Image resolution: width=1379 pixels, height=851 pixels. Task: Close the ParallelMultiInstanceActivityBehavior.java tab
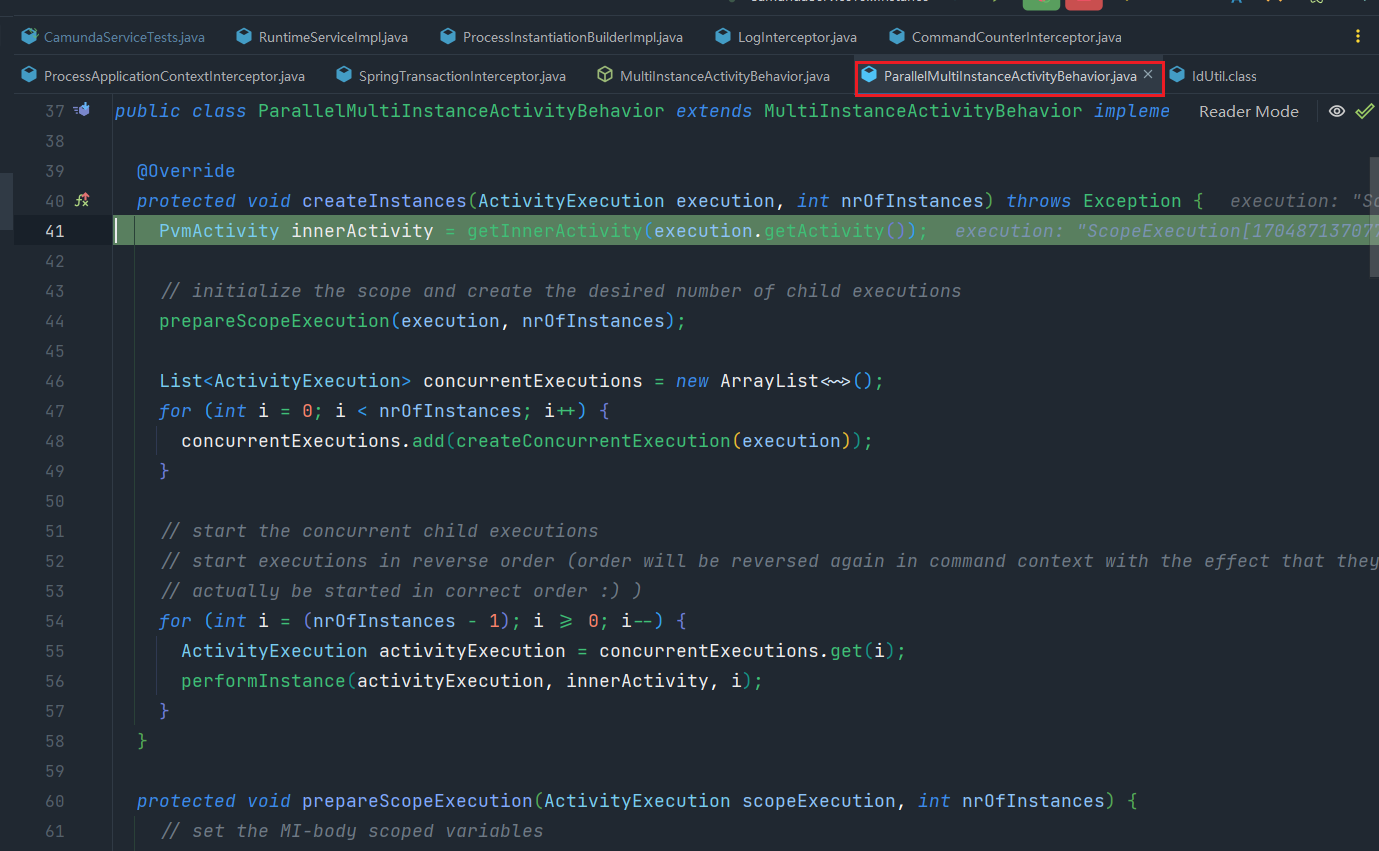1148,75
